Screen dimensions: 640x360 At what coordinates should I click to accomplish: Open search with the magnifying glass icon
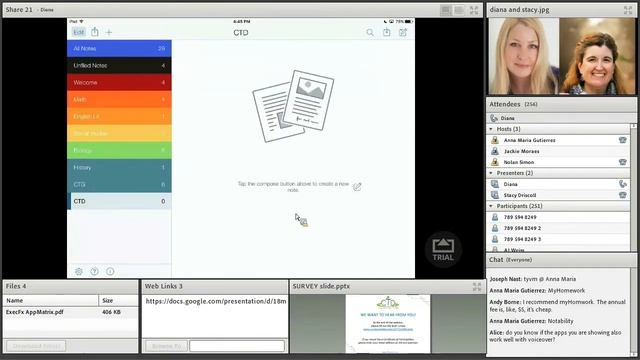click(370, 33)
